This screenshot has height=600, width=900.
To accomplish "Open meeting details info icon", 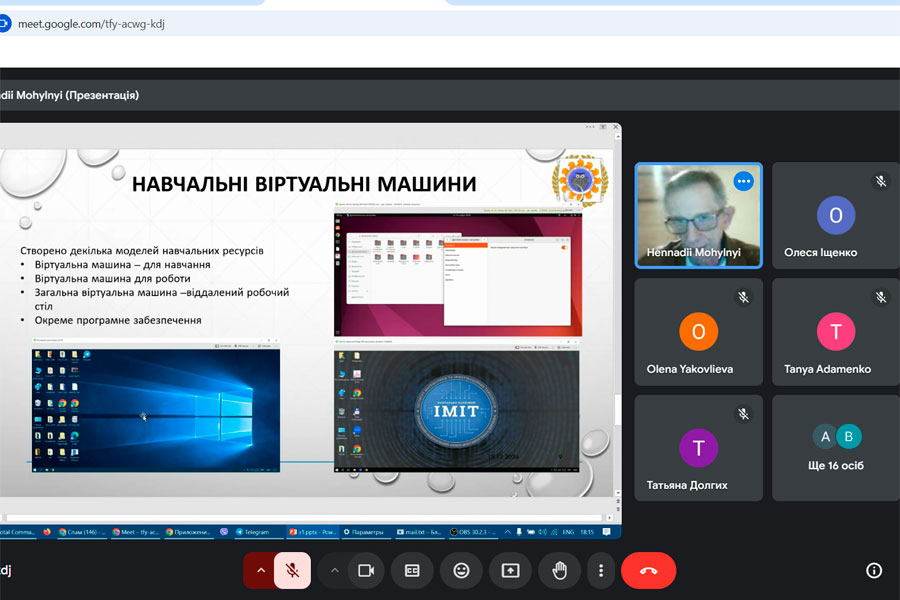I will click(x=874, y=570).
